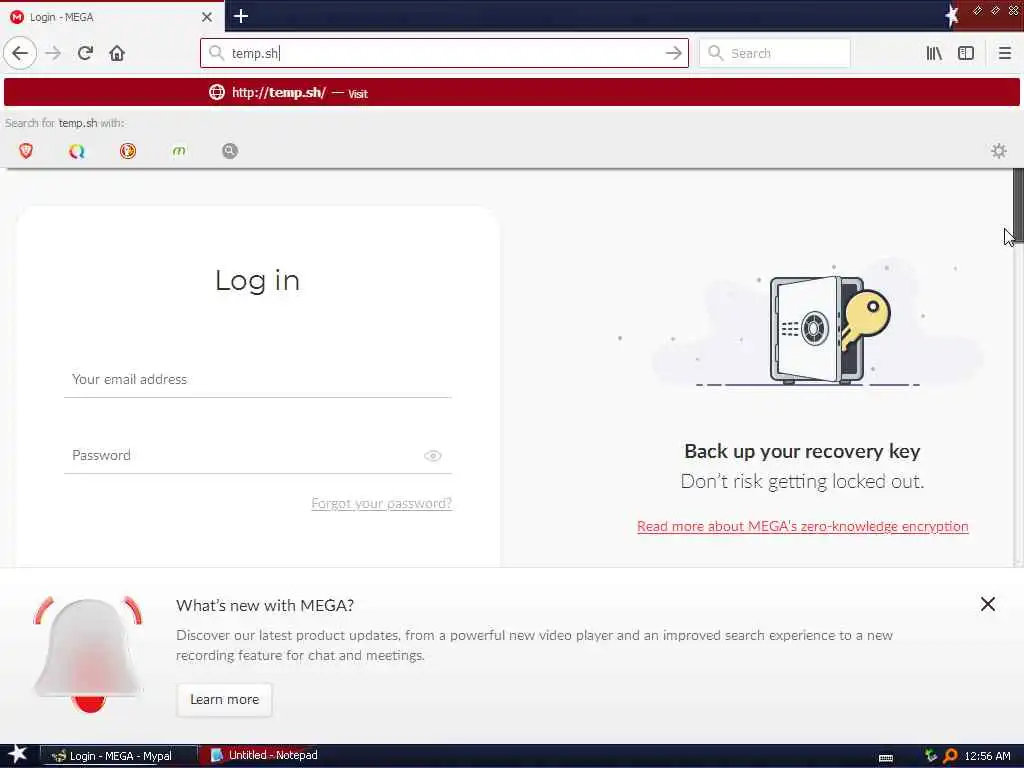Viewport: 1024px width, 768px height.
Task: Click the go arrow in address bar
Action: pyautogui.click(x=673, y=53)
